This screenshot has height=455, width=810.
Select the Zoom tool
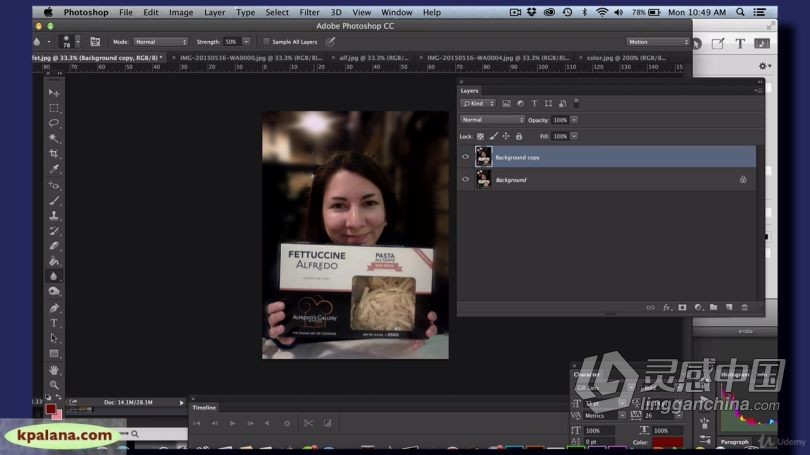coord(54,385)
